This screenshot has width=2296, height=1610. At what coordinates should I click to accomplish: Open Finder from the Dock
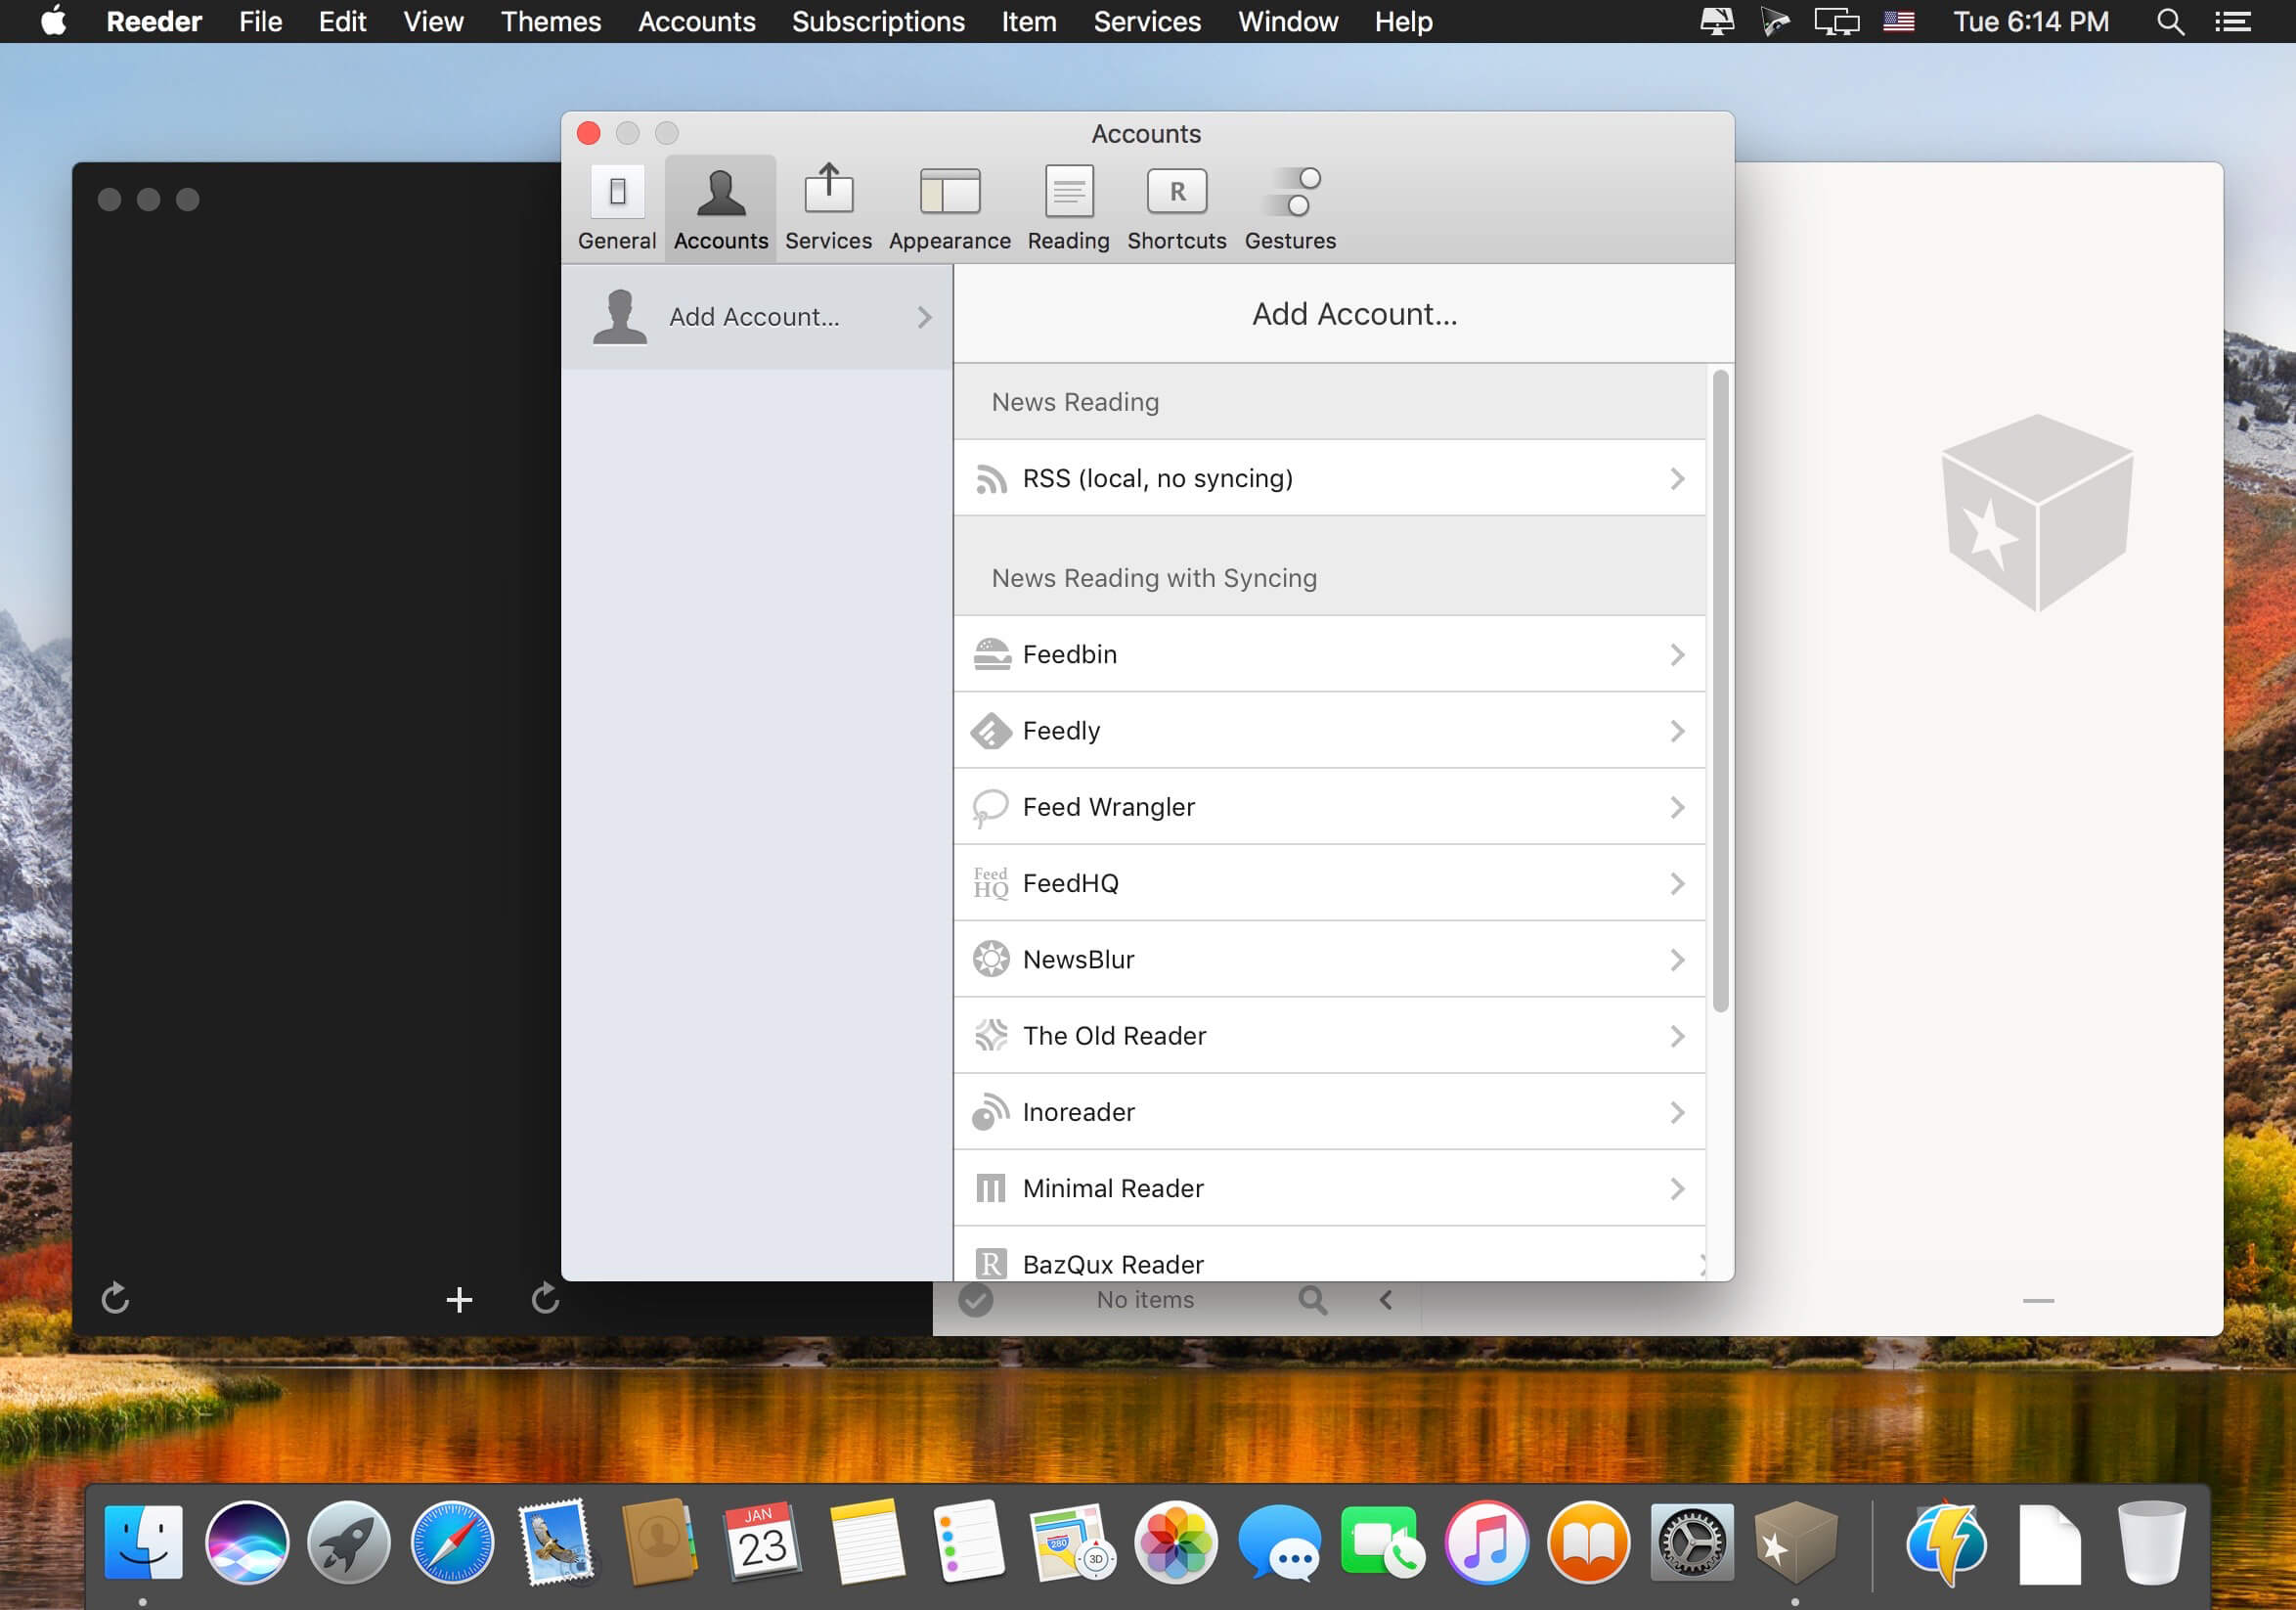pyautogui.click(x=143, y=1542)
